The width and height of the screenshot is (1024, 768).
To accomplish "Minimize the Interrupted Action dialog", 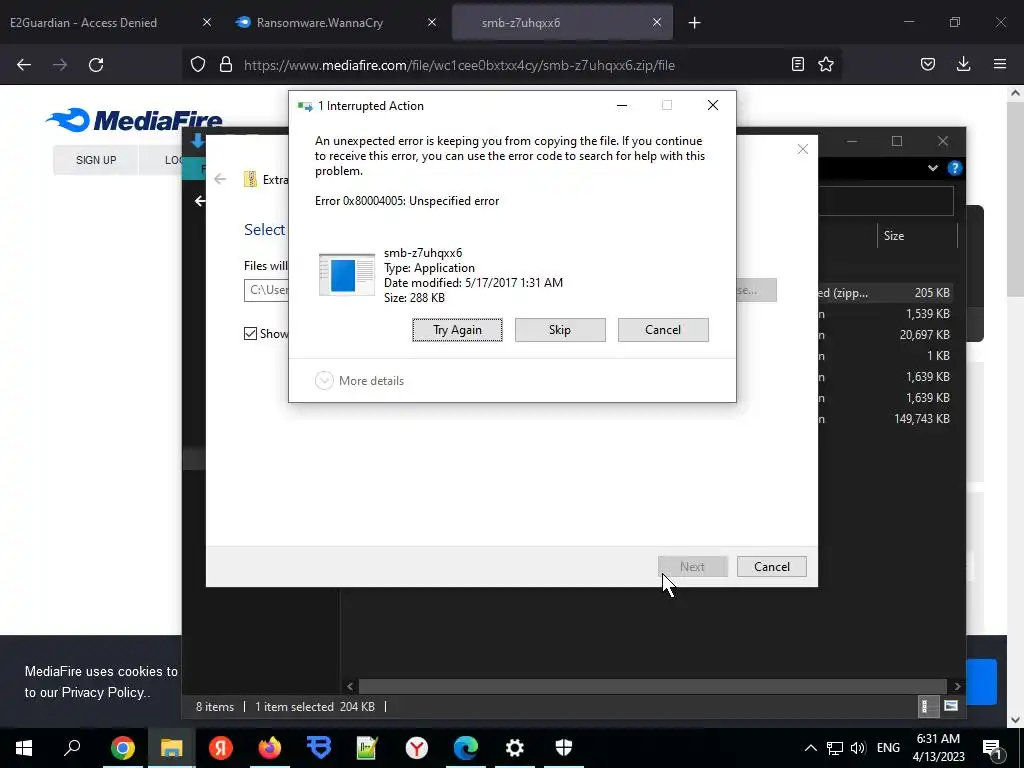I will pos(622,106).
